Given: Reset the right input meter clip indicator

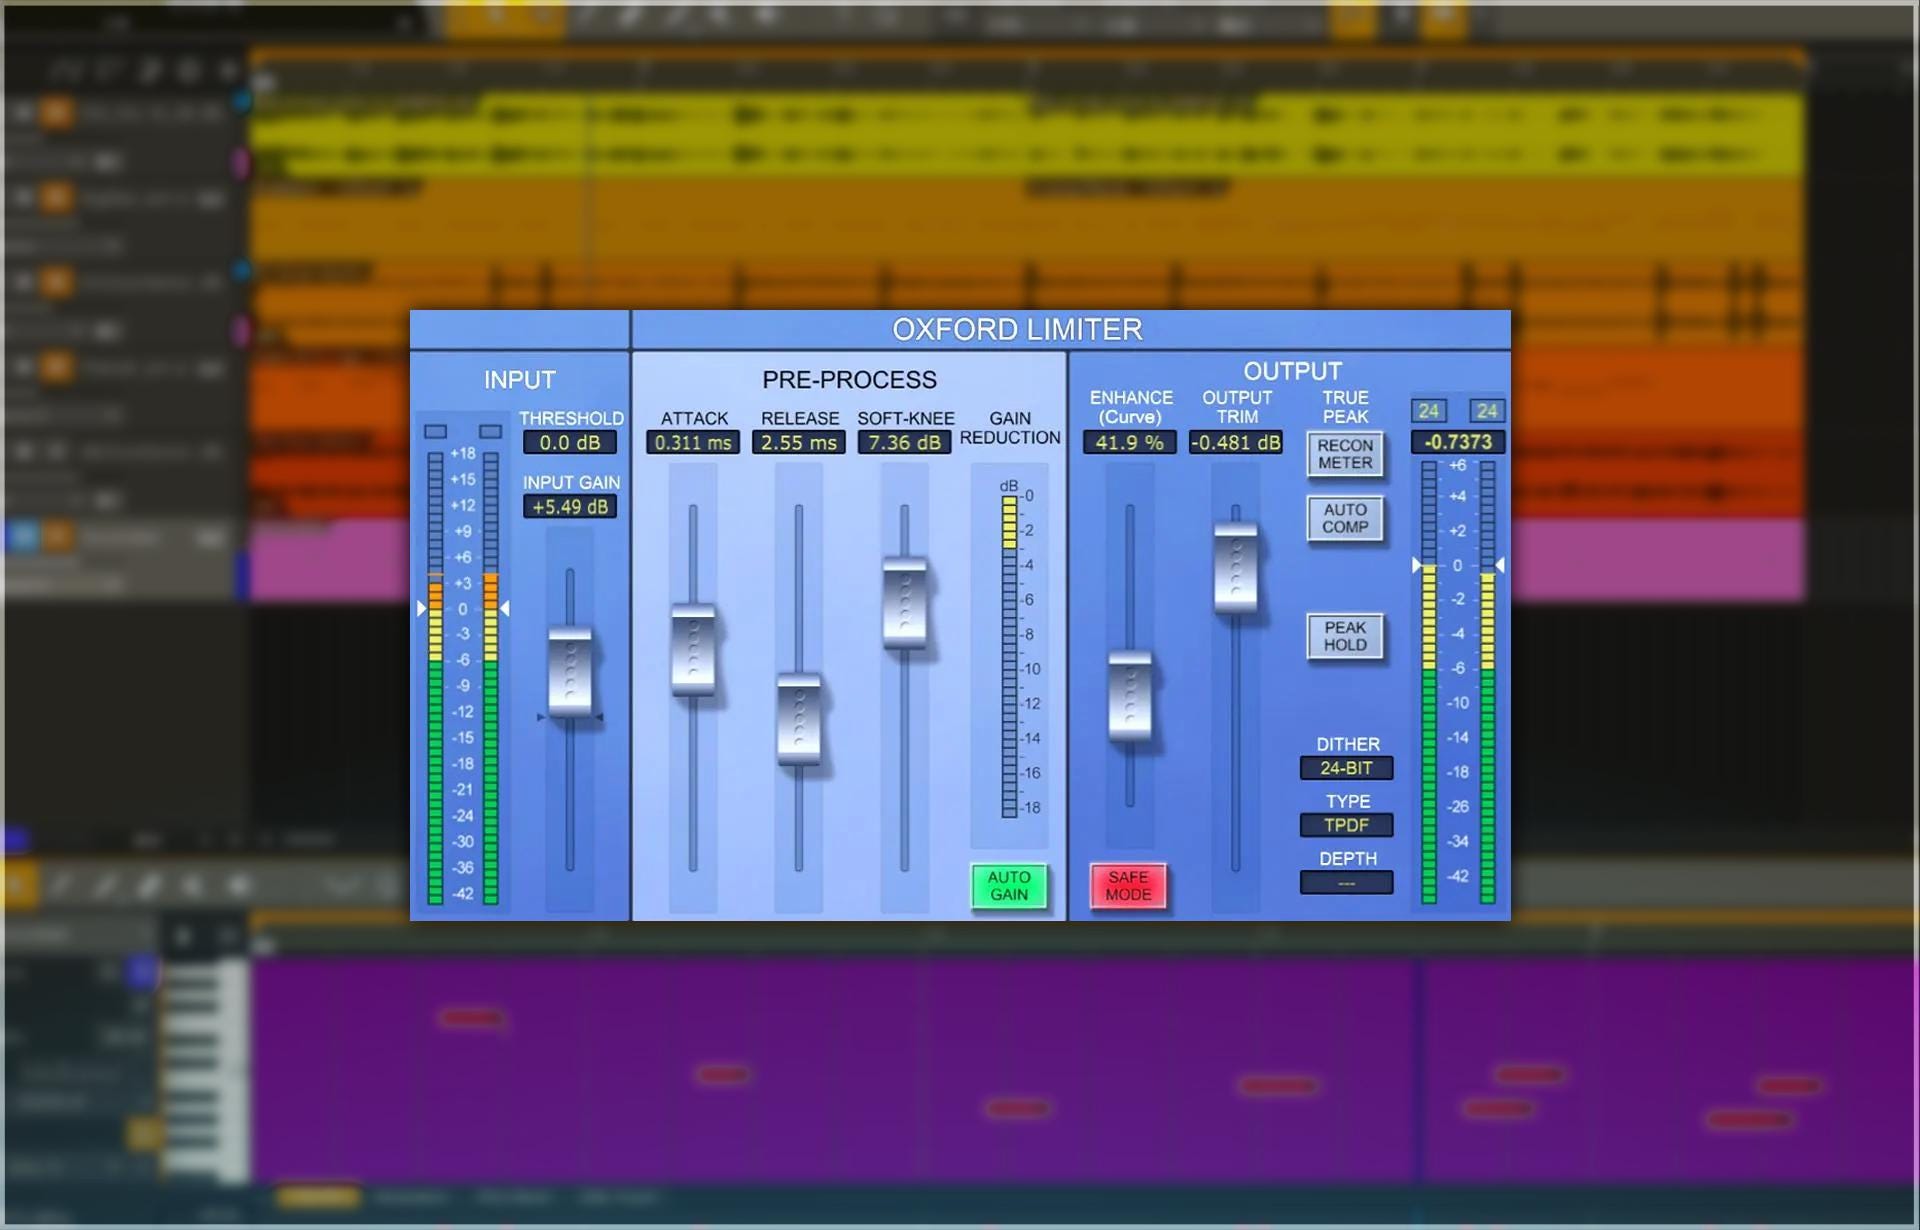Looking at the screenshot, I should point(490,432).
